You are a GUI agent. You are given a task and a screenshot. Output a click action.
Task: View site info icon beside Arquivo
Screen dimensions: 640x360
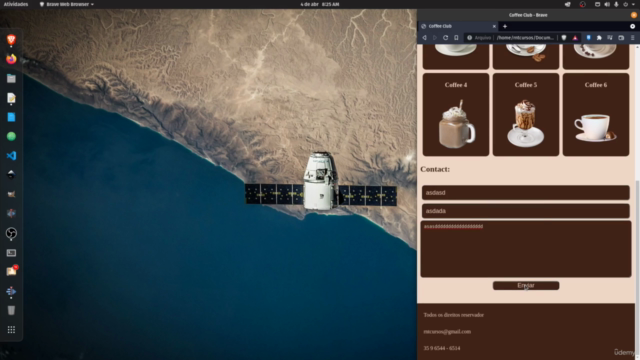[x=469, y=38]
